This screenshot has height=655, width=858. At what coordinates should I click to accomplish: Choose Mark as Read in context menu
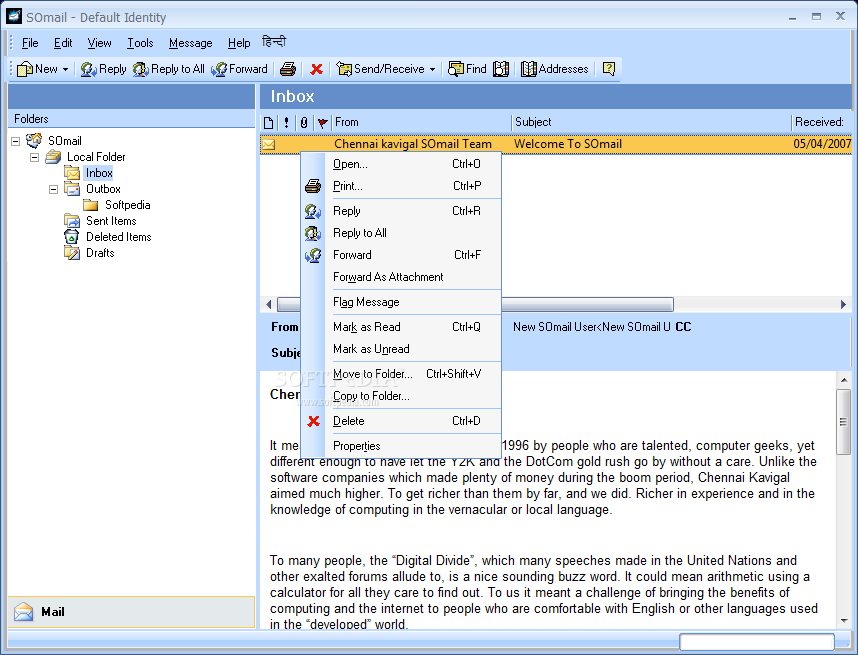pyautogui.click(x=401, y=327)
